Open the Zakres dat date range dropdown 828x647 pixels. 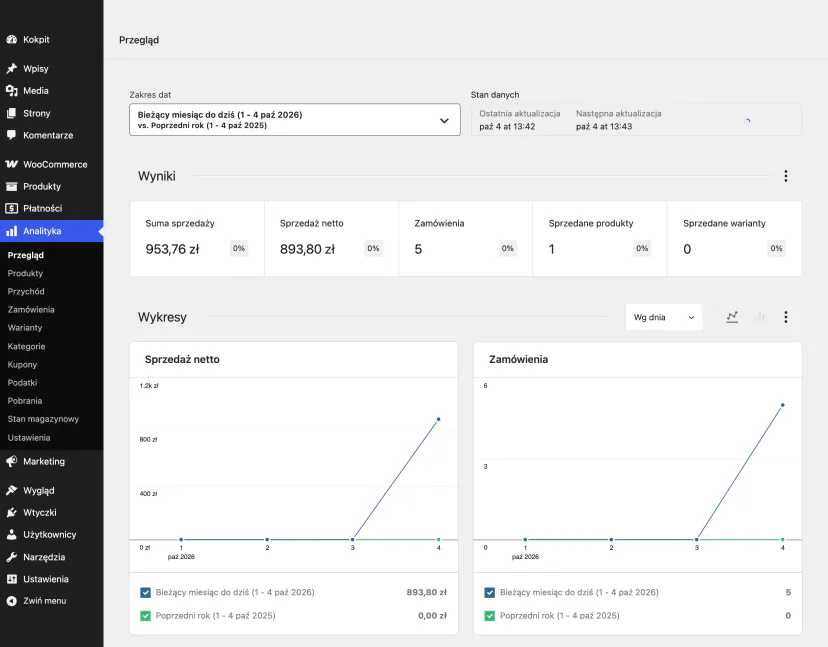tap(295, 120)
